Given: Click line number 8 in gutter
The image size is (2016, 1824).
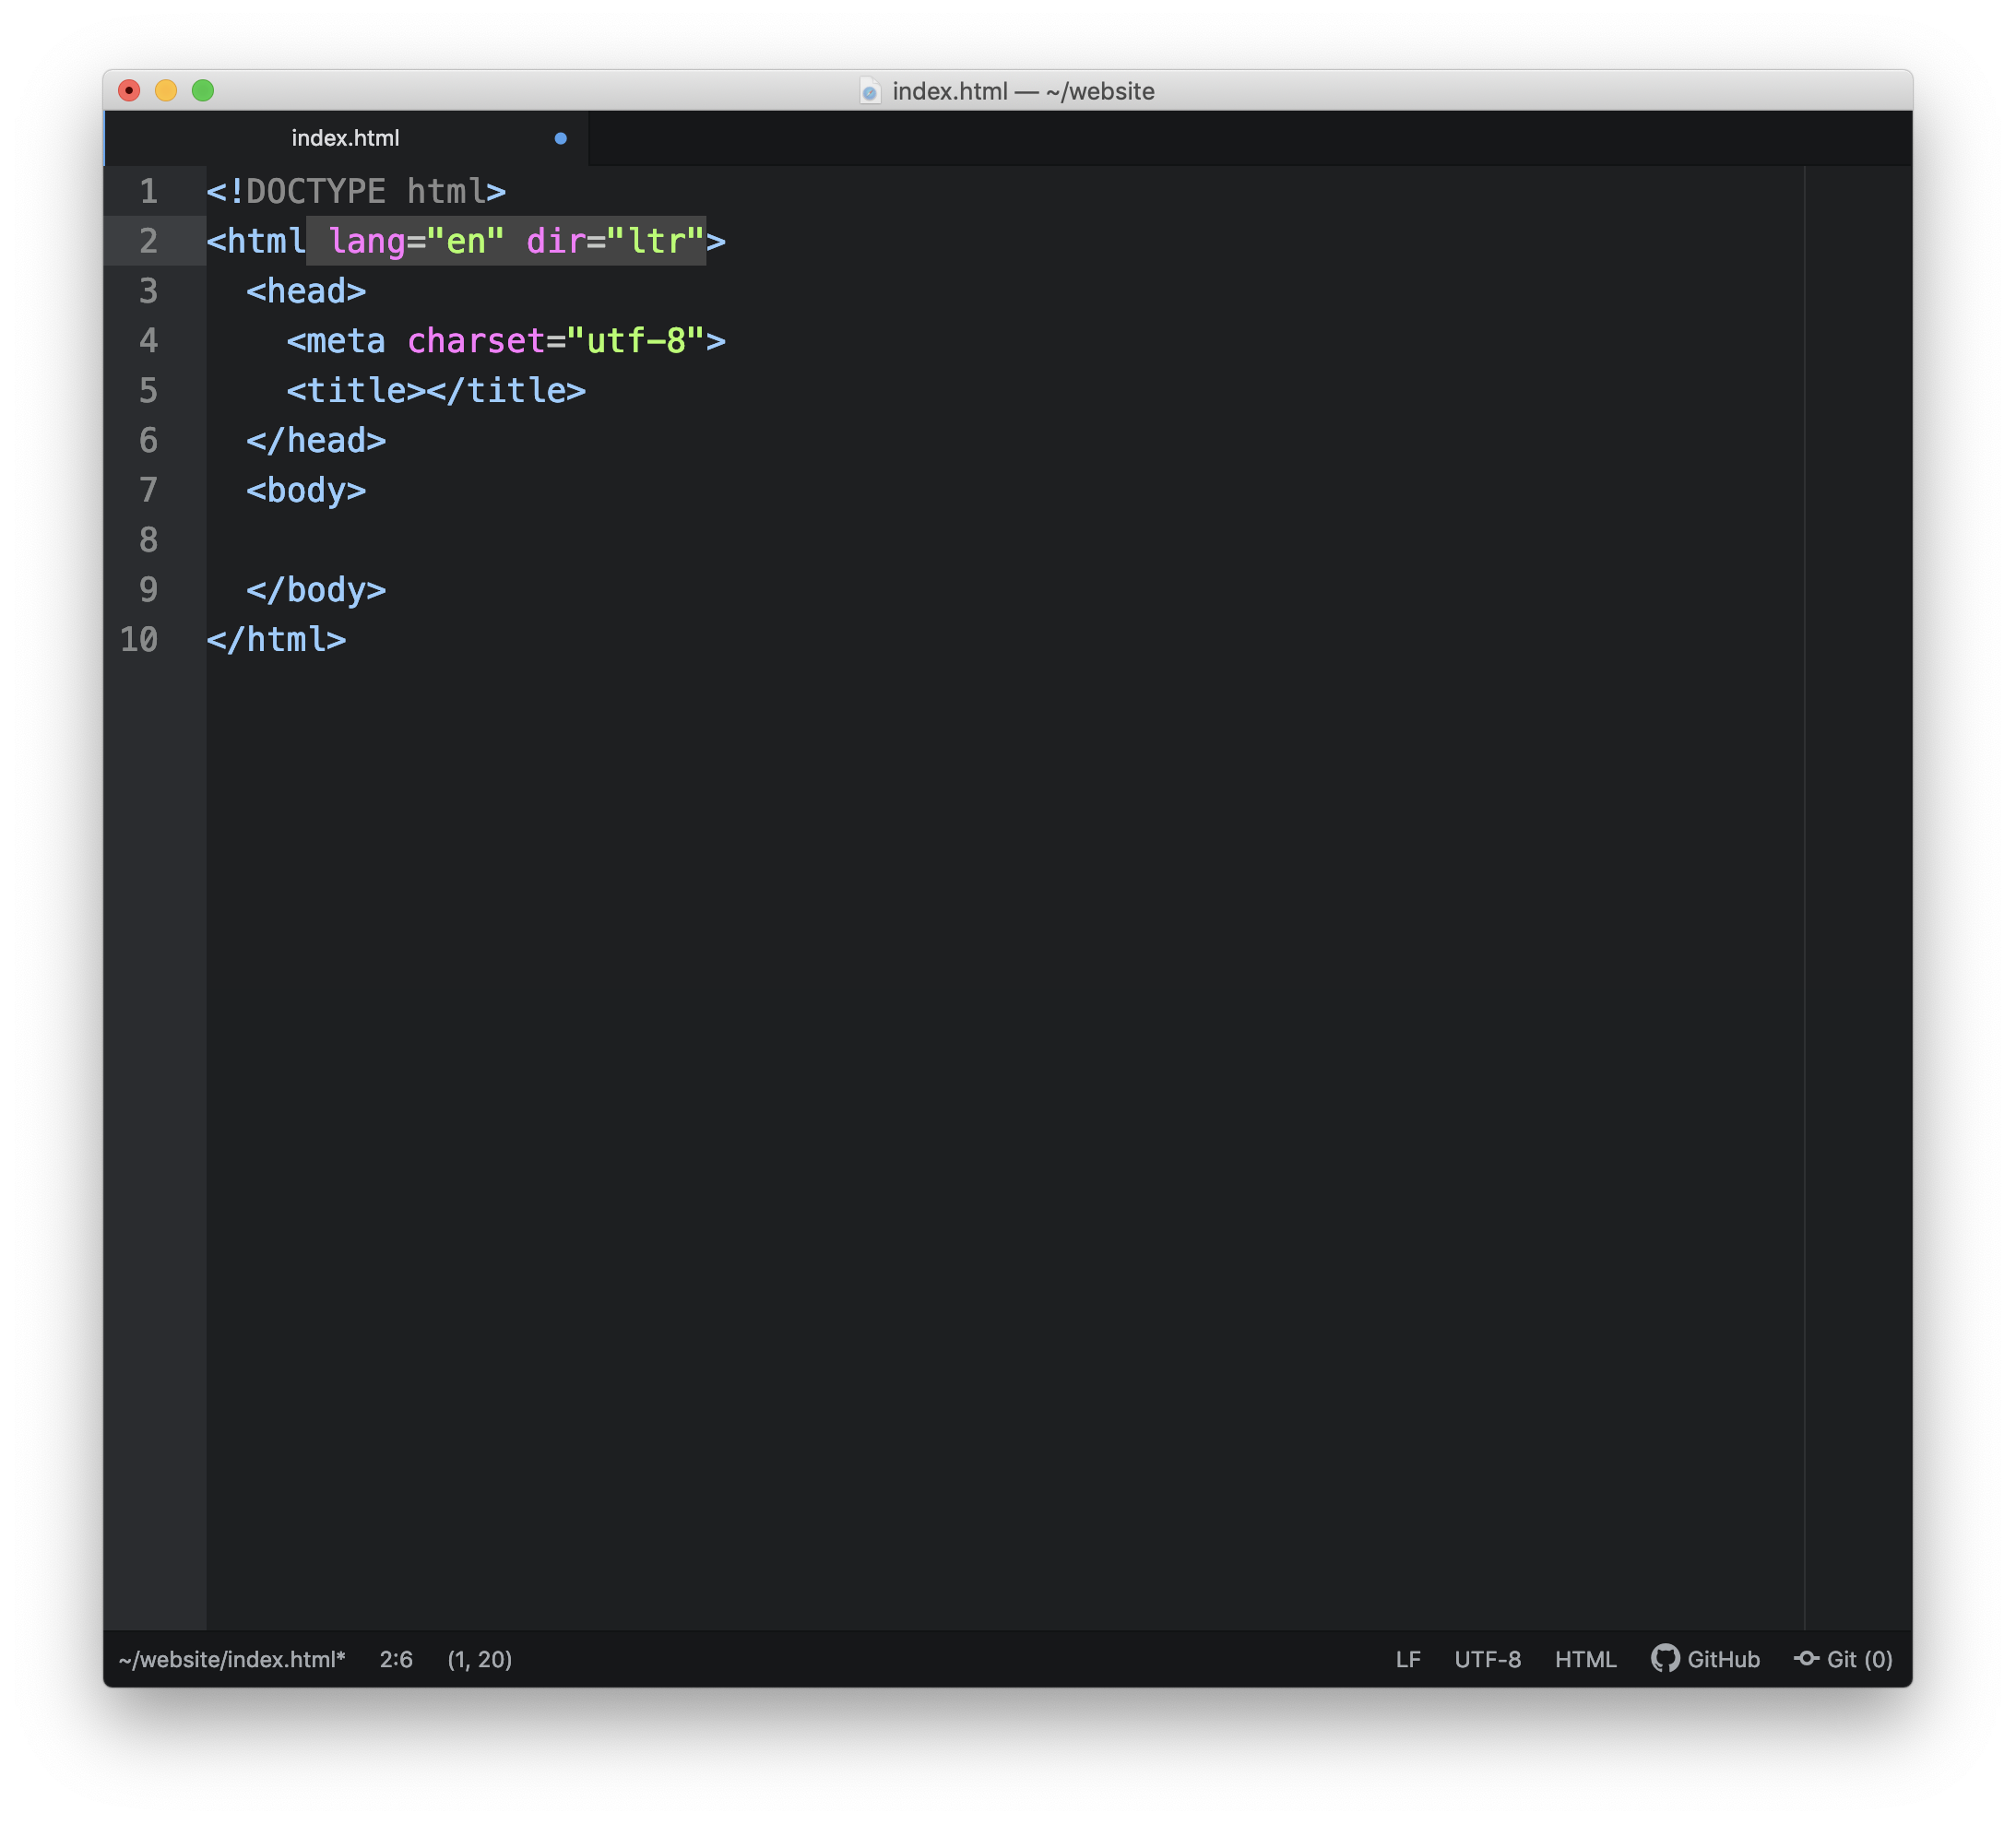Looking at the screenshot, I should tap(148, 540).
